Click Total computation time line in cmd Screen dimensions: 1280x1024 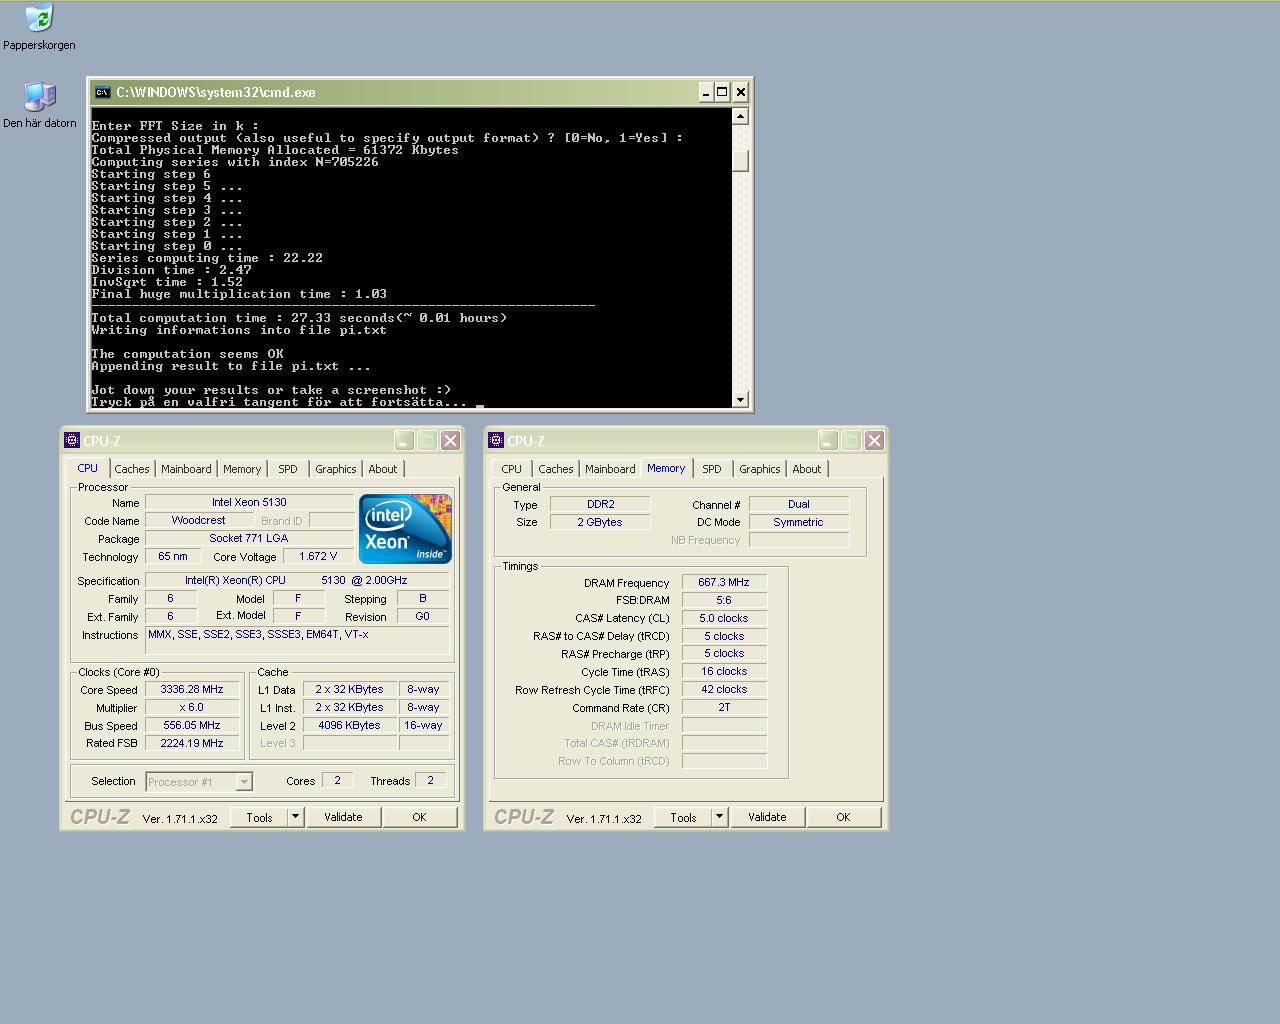pyautogui.click(x=299, y=318)
